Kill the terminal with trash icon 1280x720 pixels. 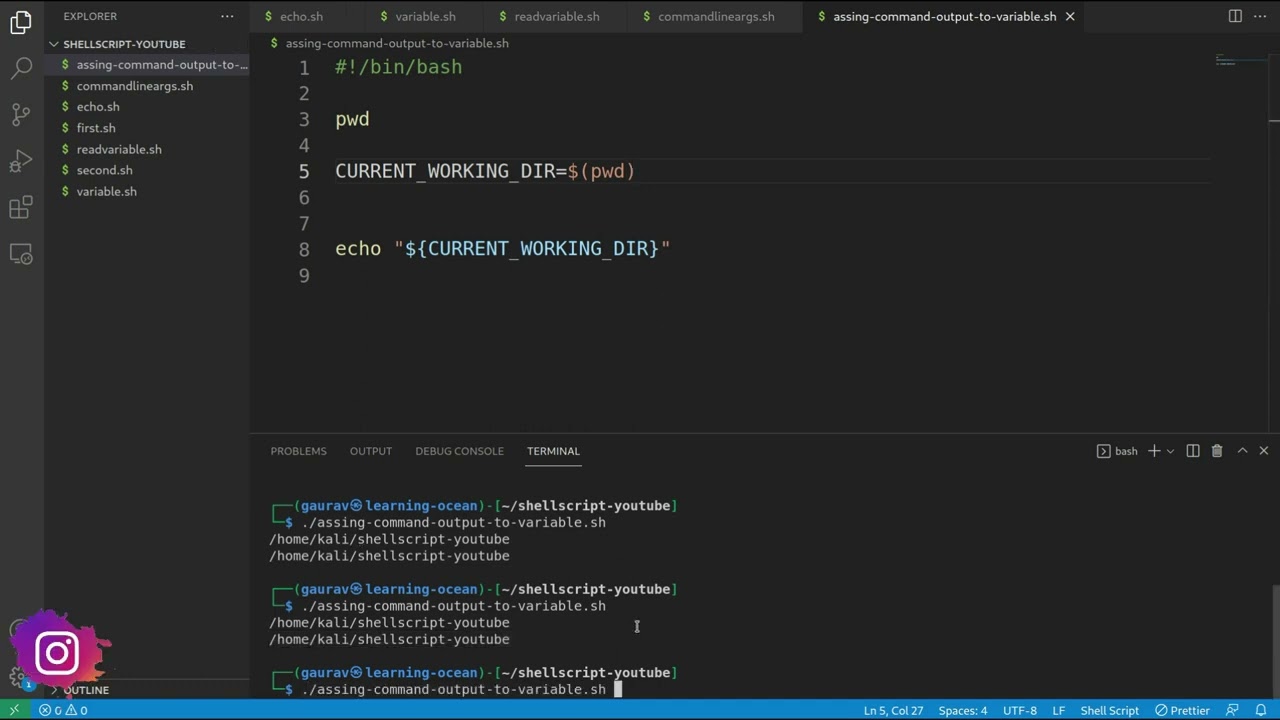(x=1217, y=451)
